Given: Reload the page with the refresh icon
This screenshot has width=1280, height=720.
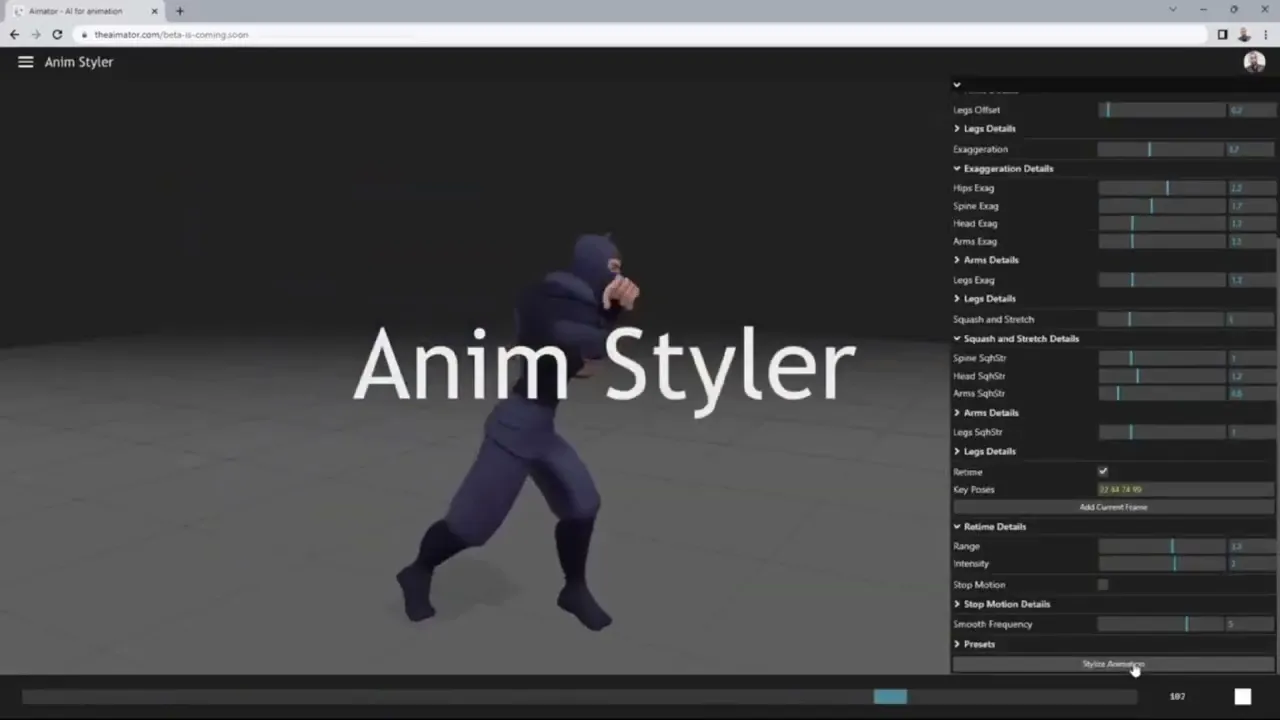Looking at the screenshot, I should click(x=57, y=34).
